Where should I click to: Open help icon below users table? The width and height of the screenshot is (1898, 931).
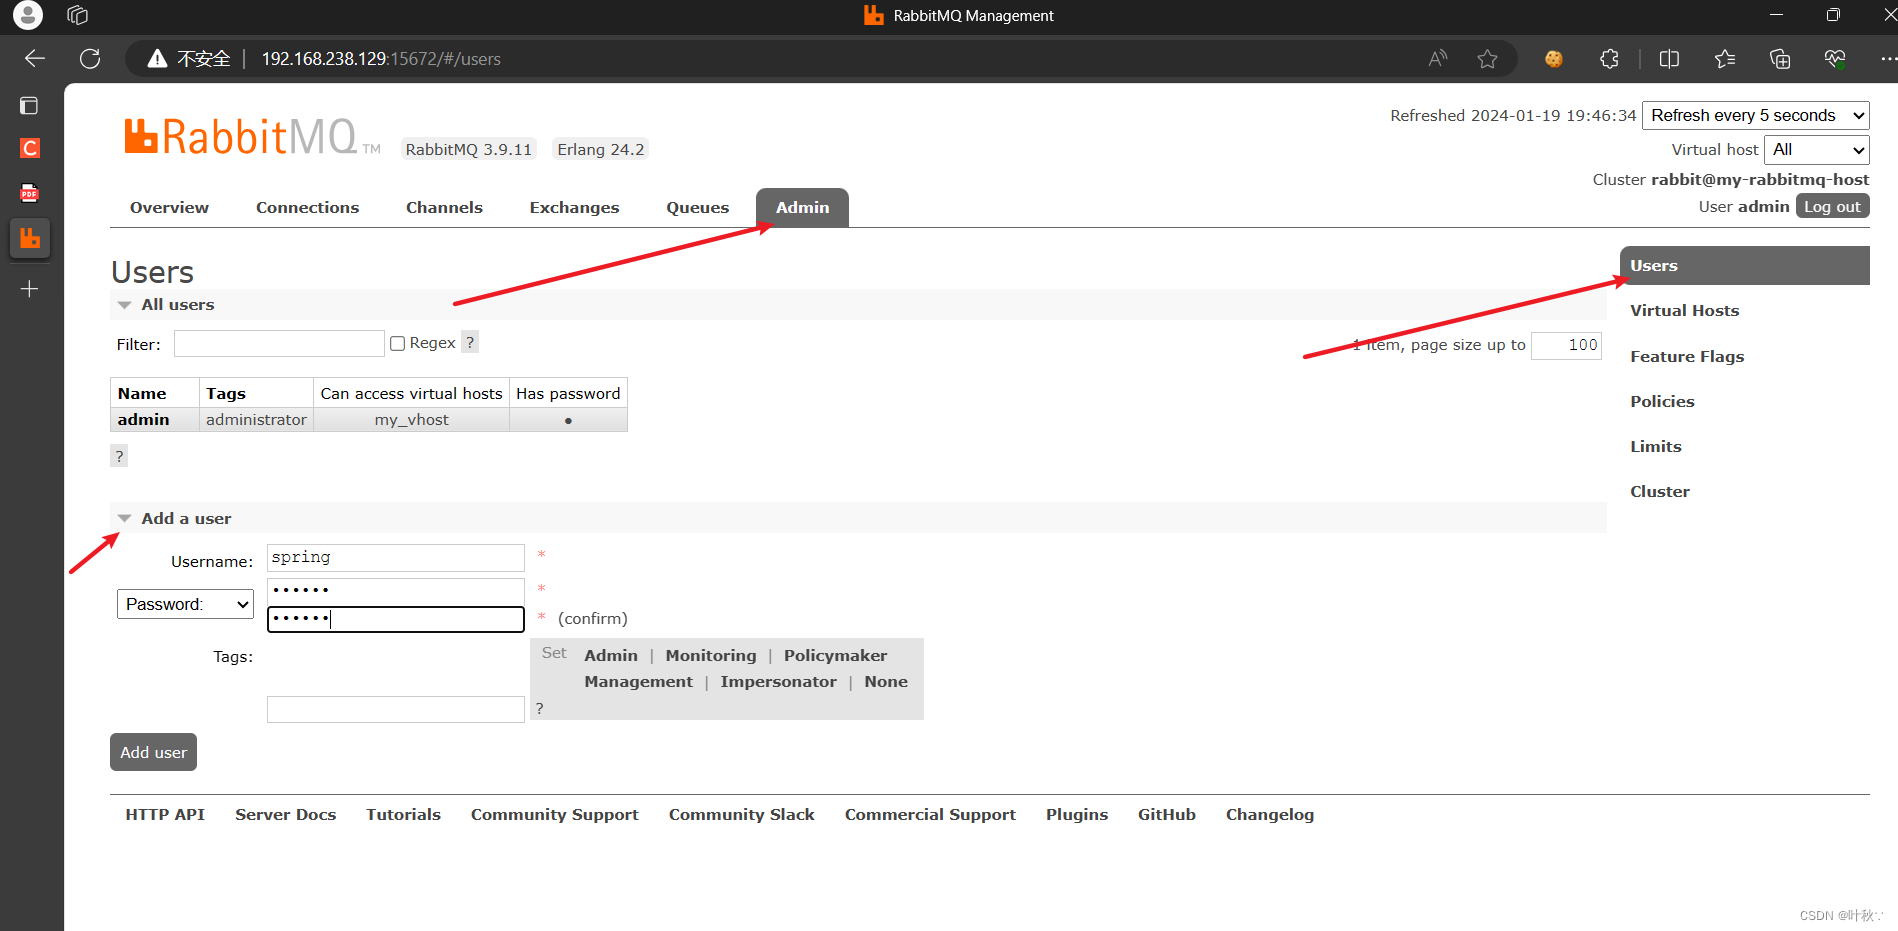[119, 456]
